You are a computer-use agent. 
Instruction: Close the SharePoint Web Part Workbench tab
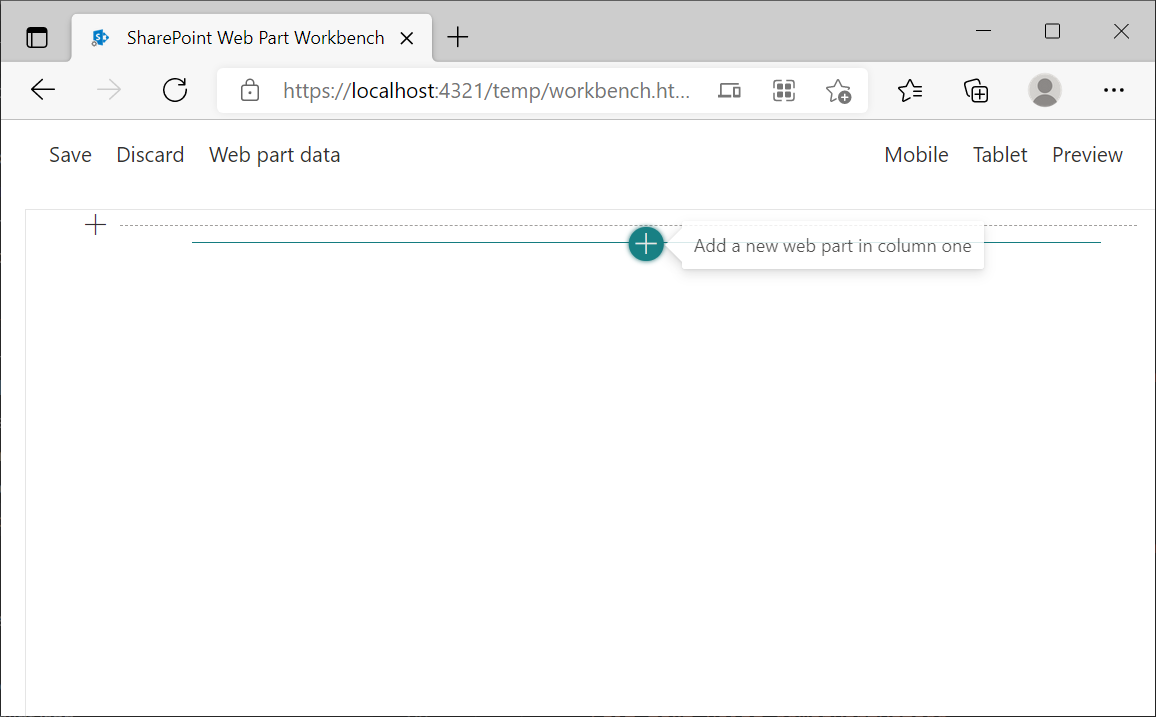(x=406, y=38)
